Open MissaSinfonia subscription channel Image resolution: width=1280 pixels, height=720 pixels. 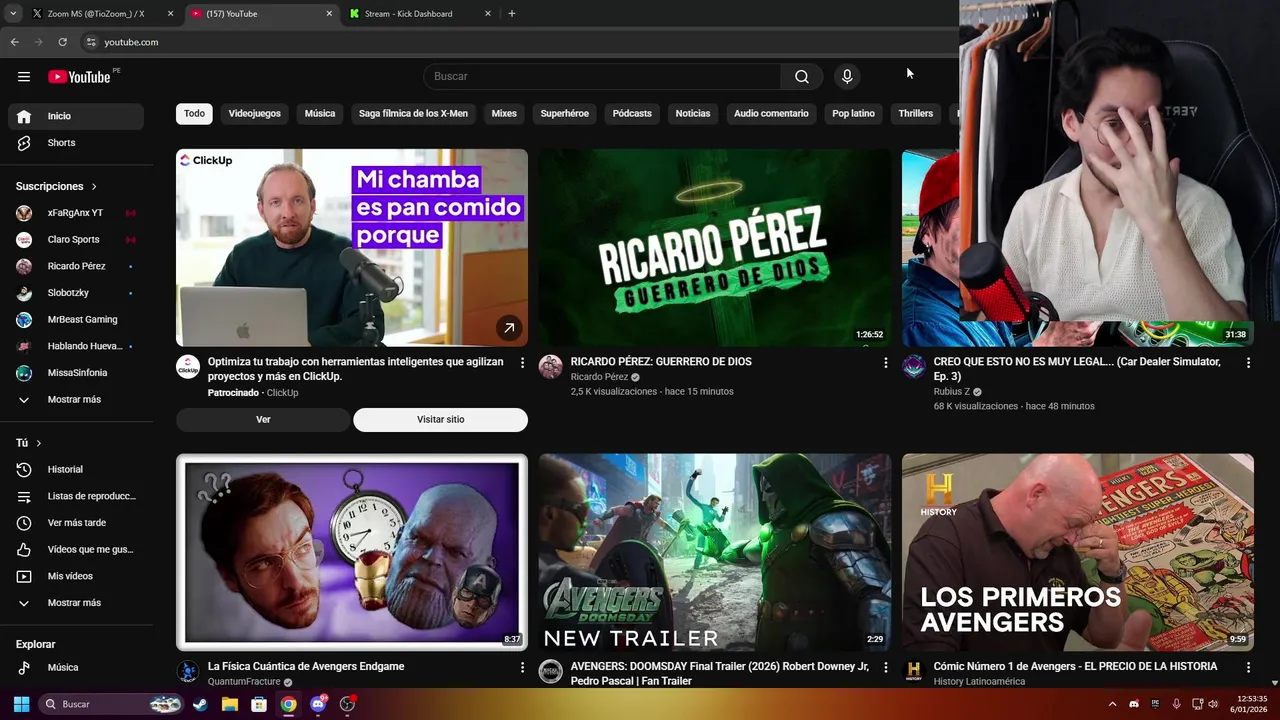coord(76,373)
